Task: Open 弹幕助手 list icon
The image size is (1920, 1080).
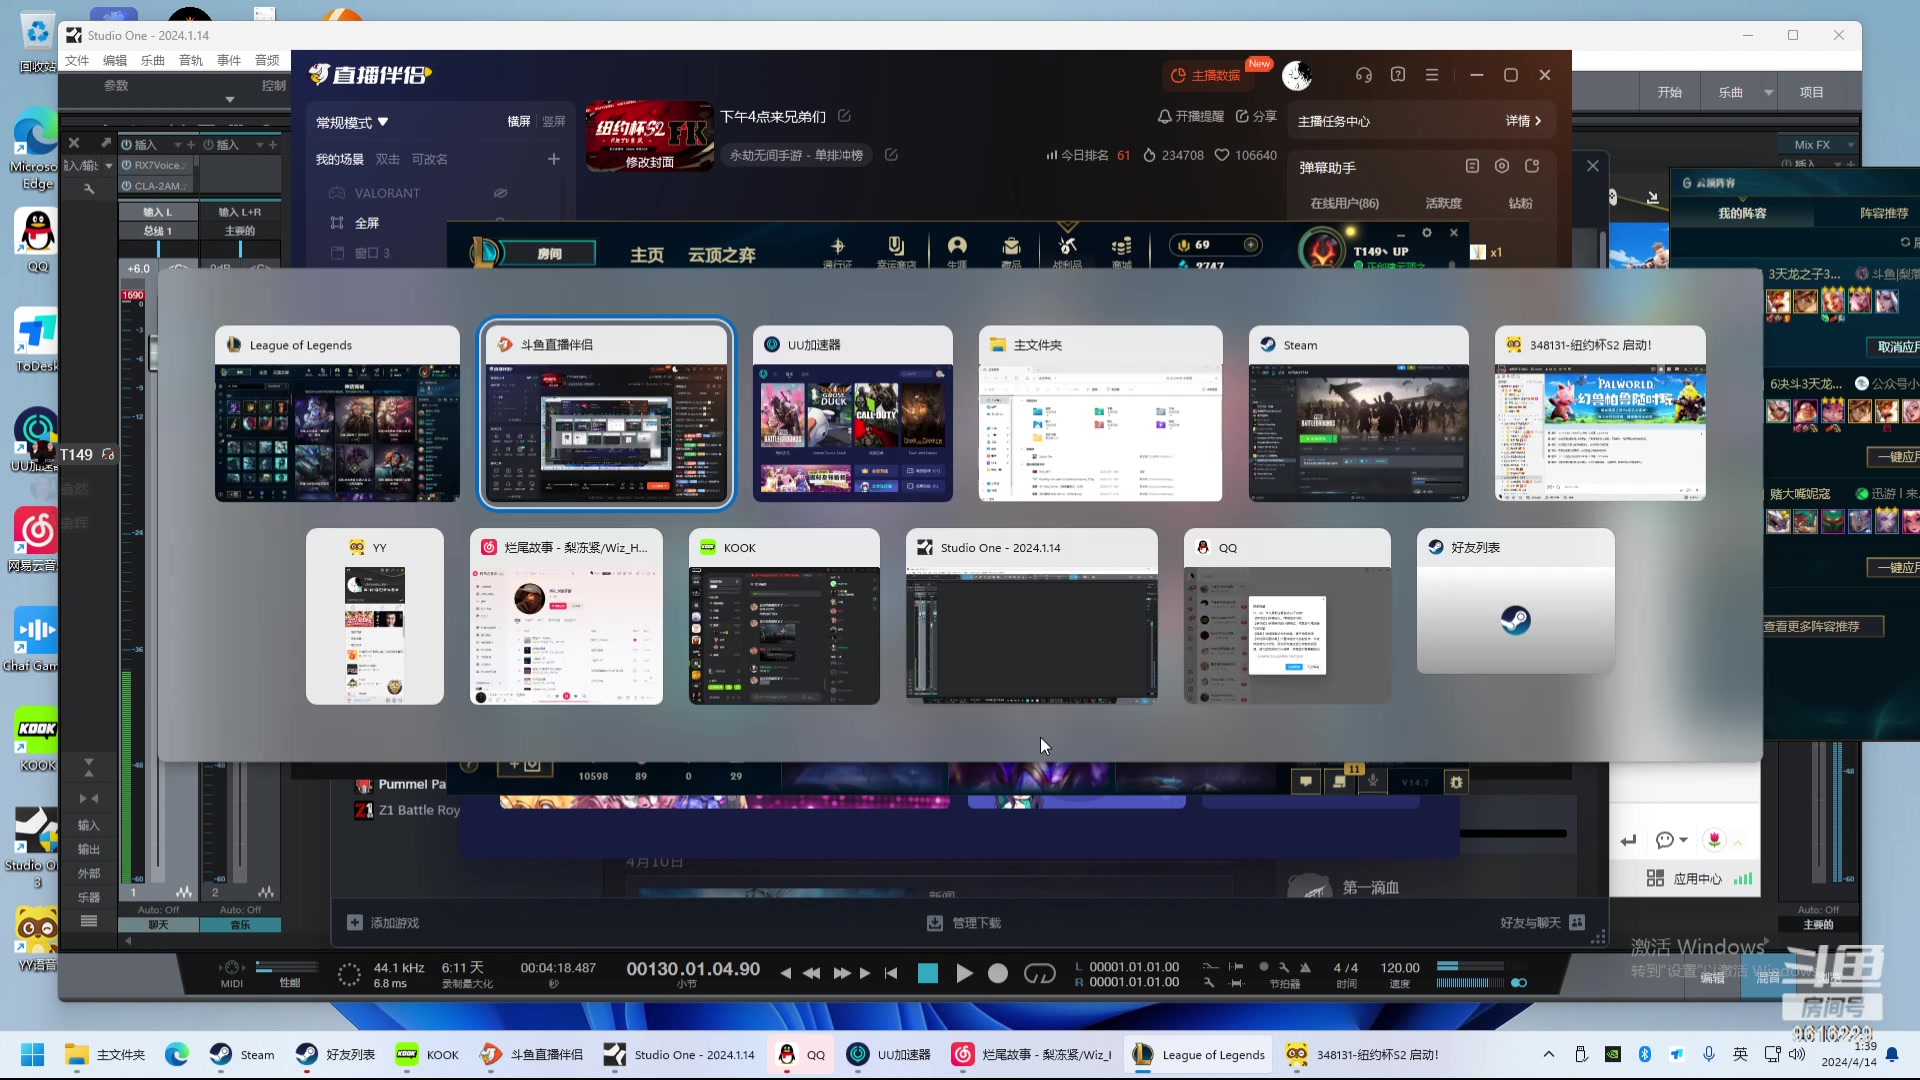Action: coord(1472,166)
